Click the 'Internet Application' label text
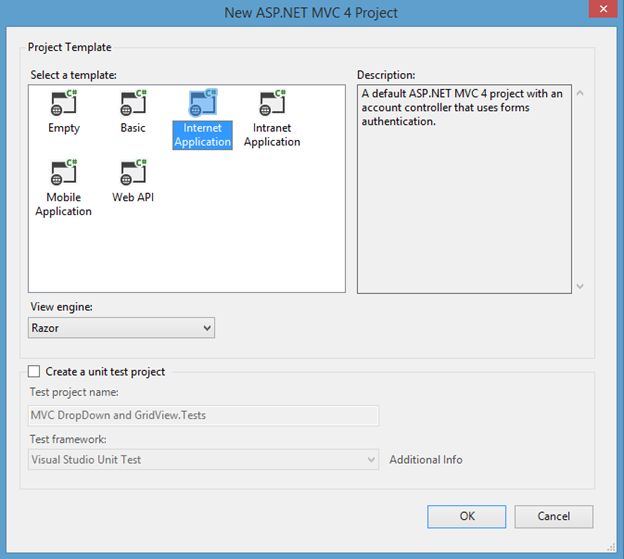Image resolution: width=624 pixels, height=559 pixels. [203, 135]
